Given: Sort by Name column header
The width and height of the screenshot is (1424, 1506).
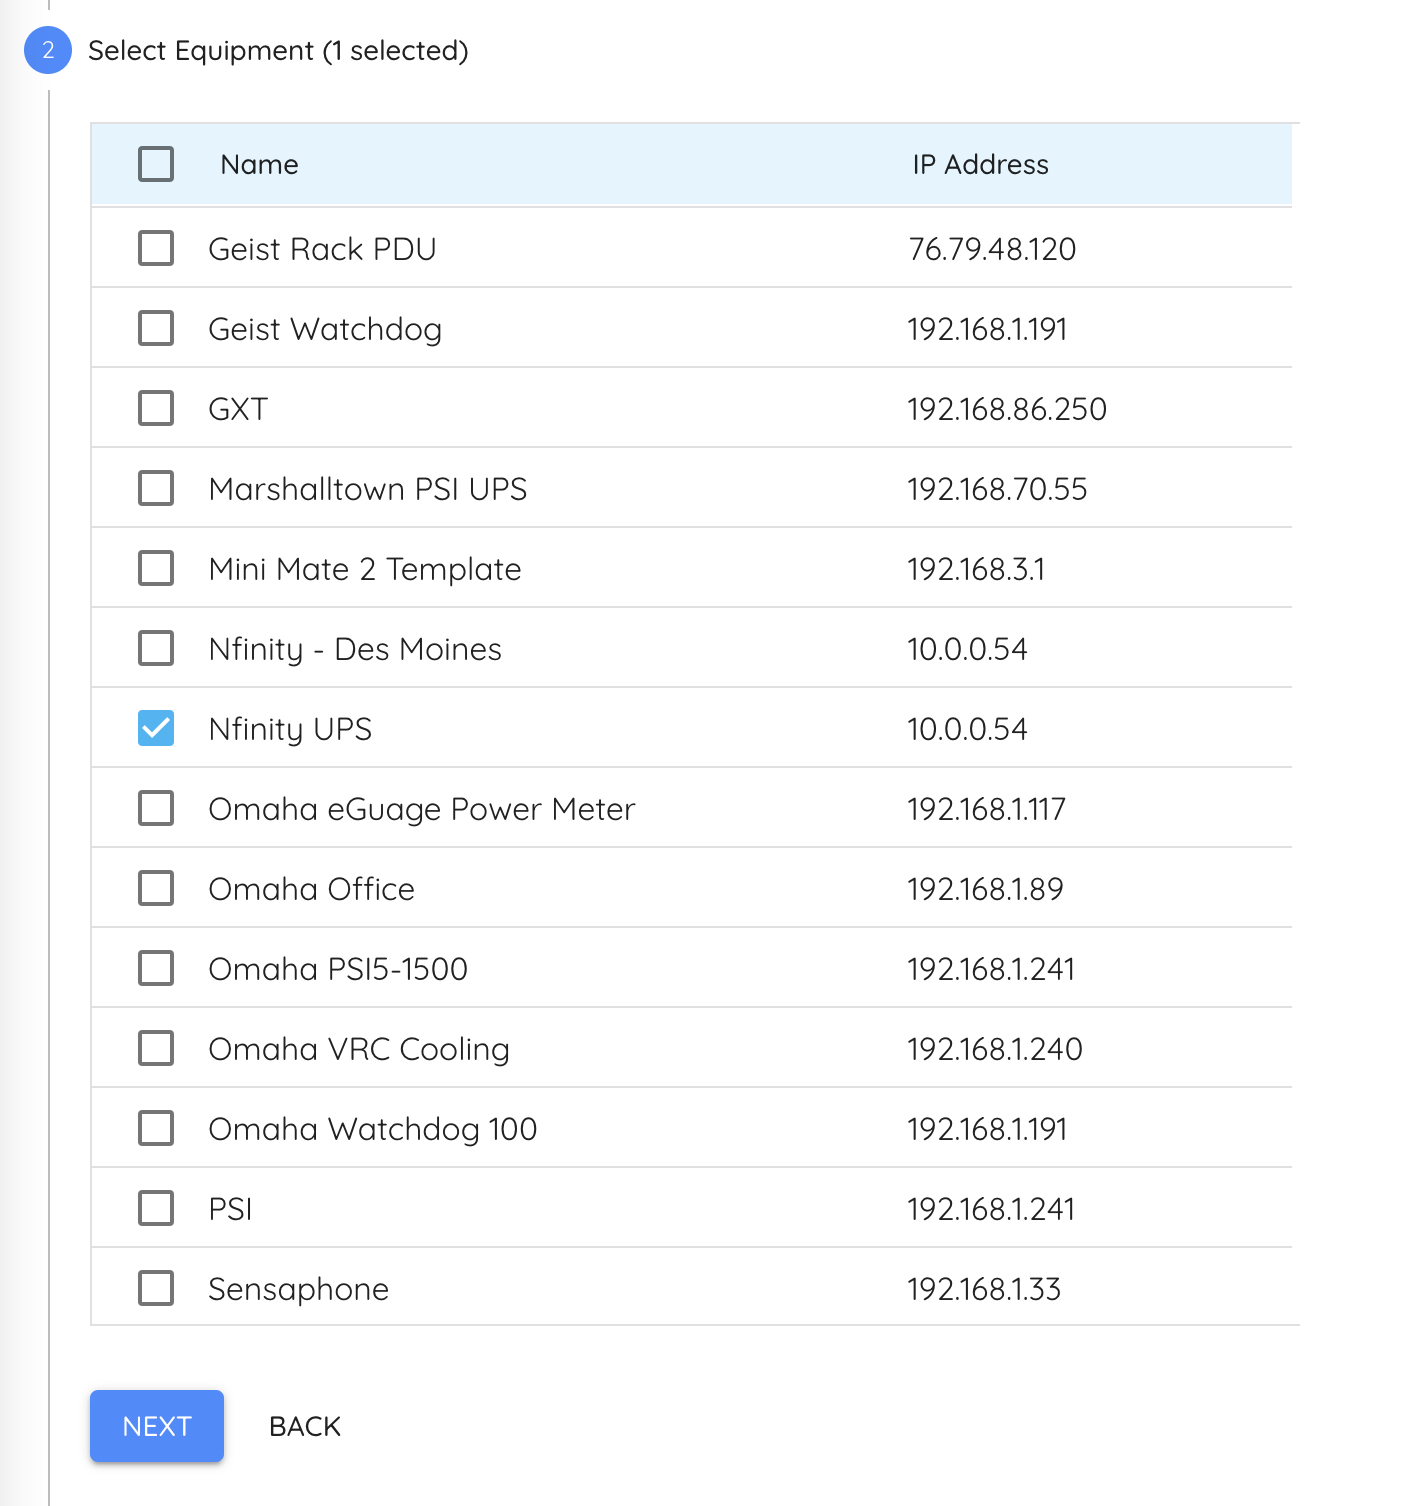Looking at the screenshot, I should (x=259, y=164).
